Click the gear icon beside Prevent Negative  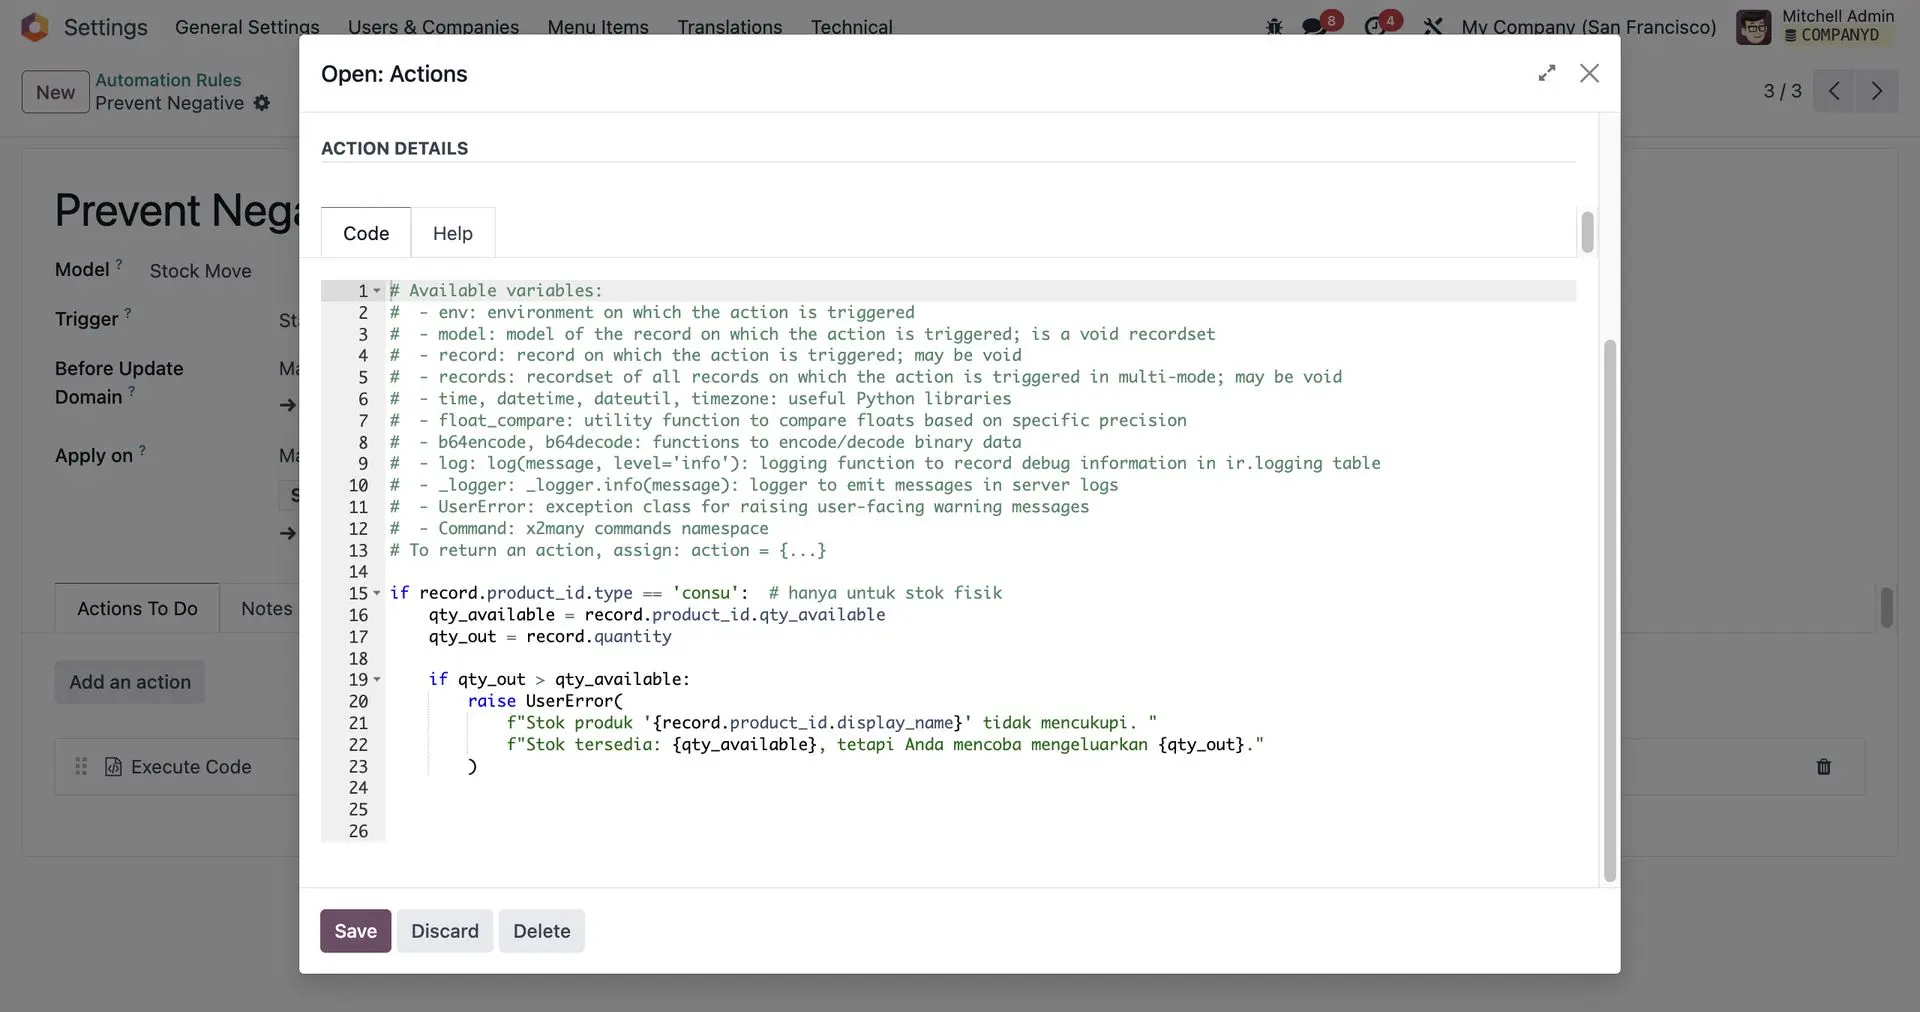pyautogui.click(x=262, y=103)
